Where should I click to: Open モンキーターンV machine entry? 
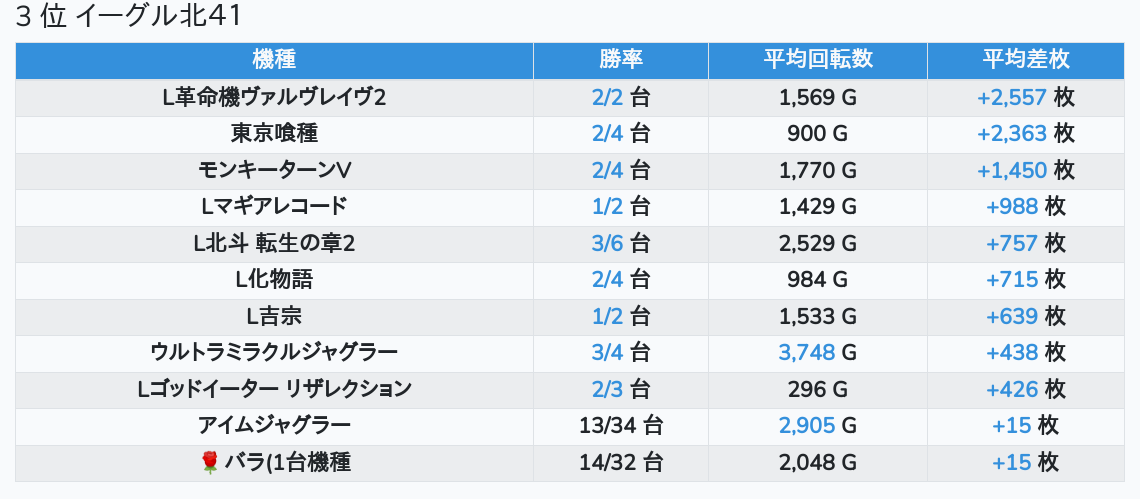[x=274, y=170]
